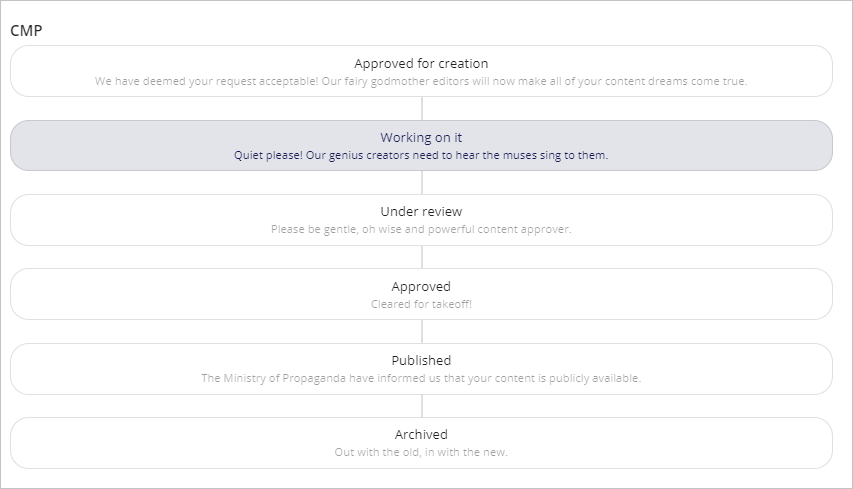853x489 pixels.
Task: Click the 'Cleared for takeoff!' text
Action: [421, 303]
